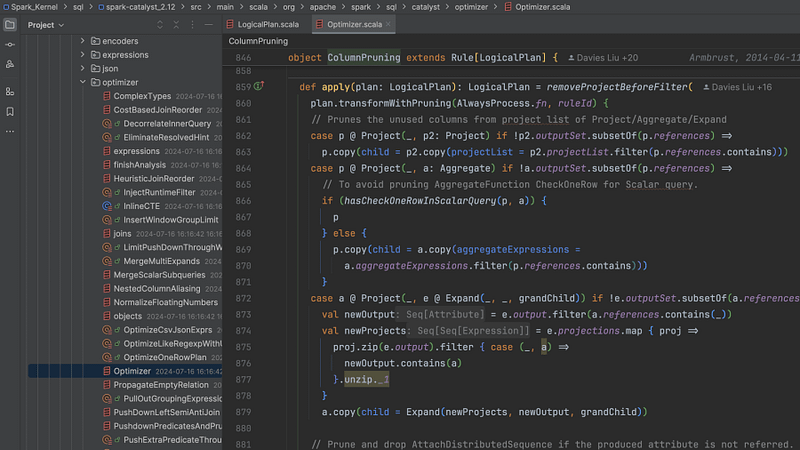Open the Commit tool window icon
Viewport: 800px width, 450px height.
click(x=10, y=45)
